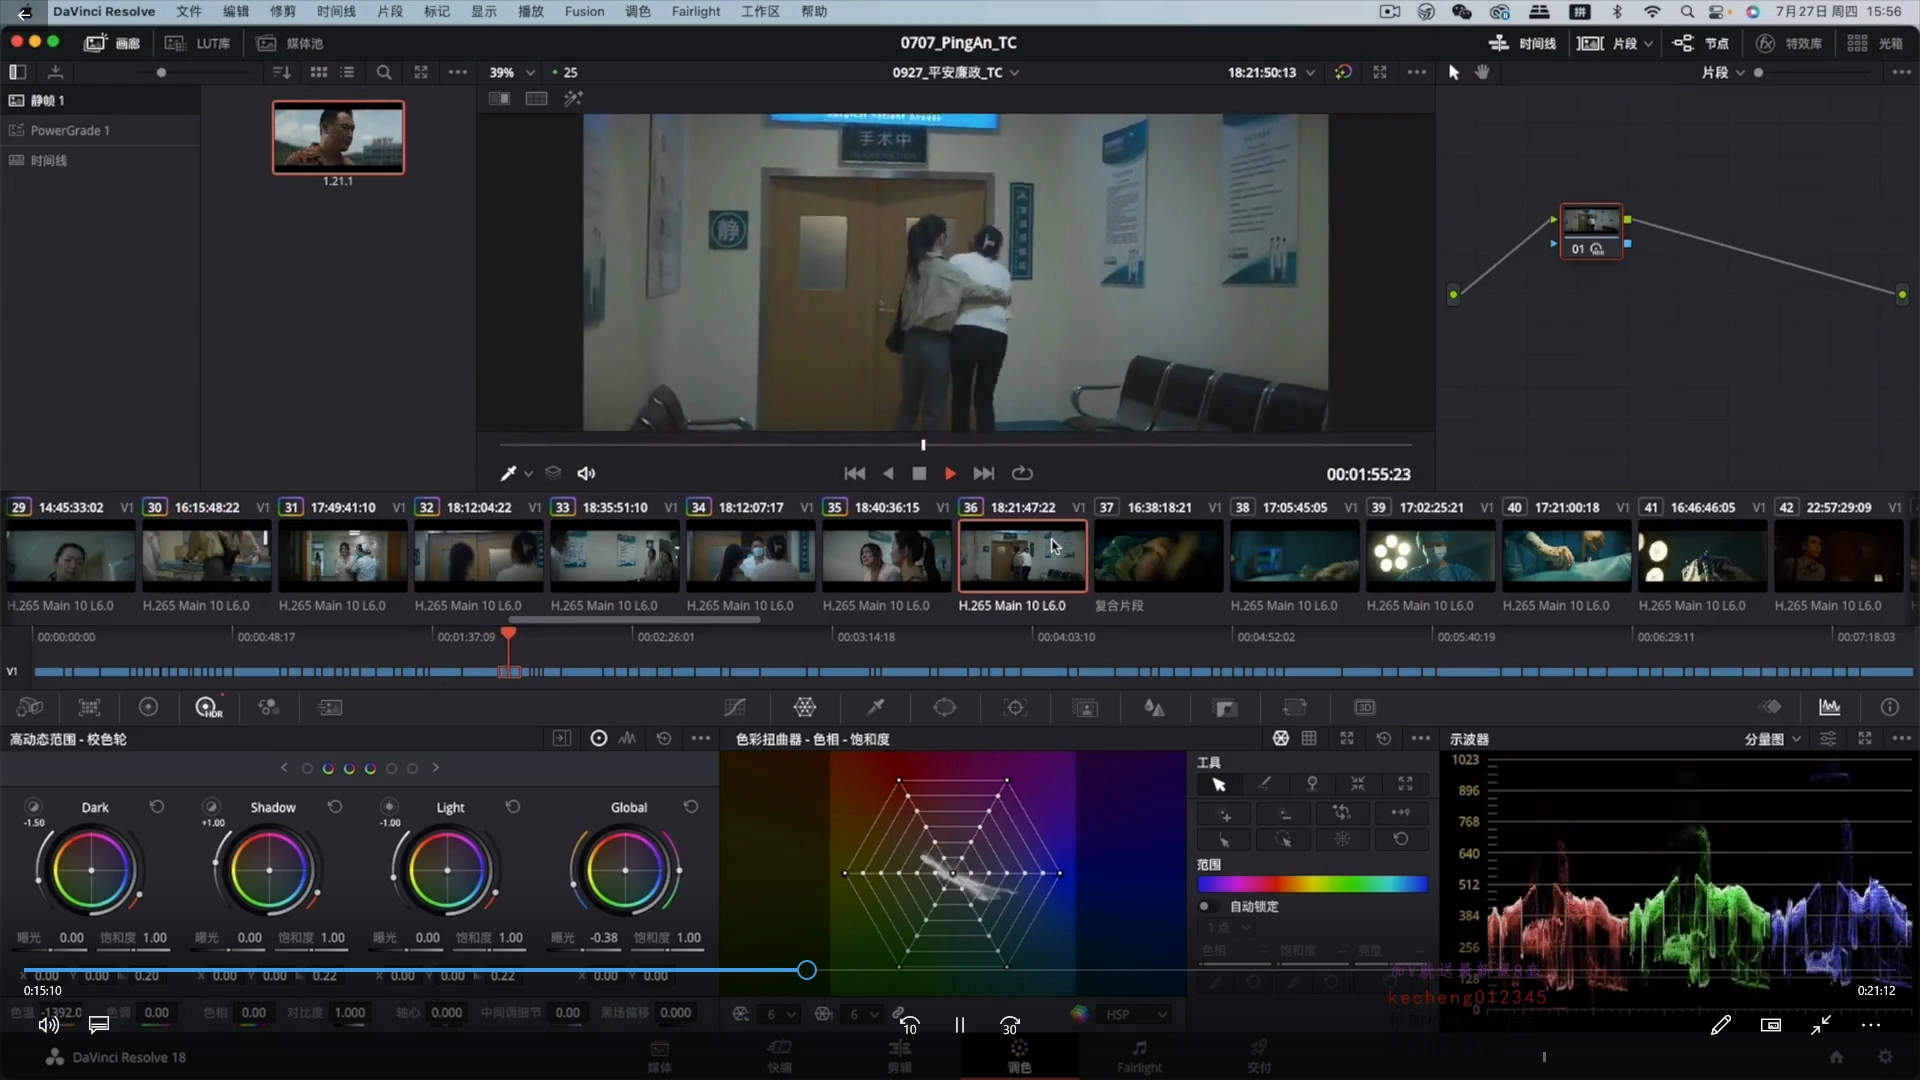Select the hand pan tool in node editor

(1482, 72)
